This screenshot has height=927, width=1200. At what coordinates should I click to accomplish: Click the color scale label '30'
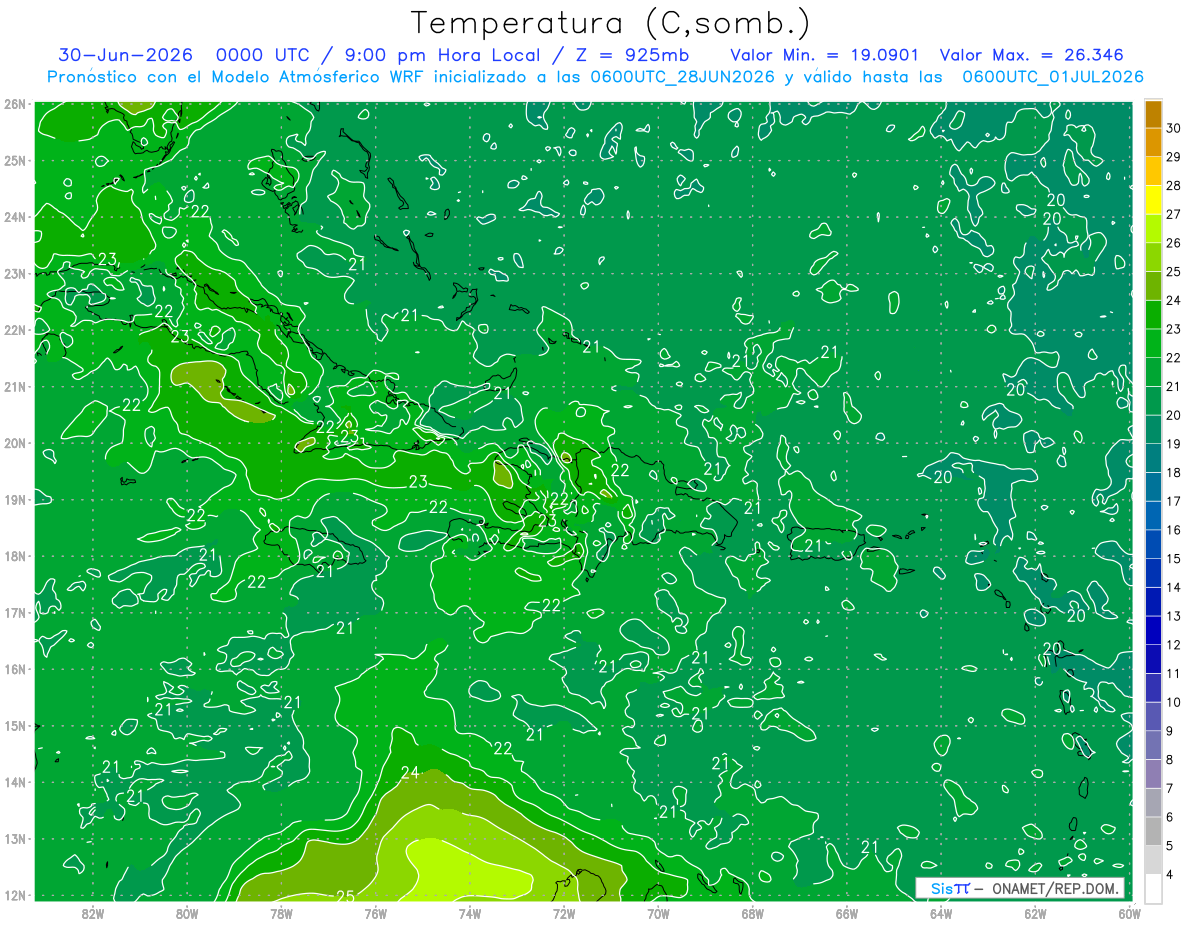[x=1174, y=128]
